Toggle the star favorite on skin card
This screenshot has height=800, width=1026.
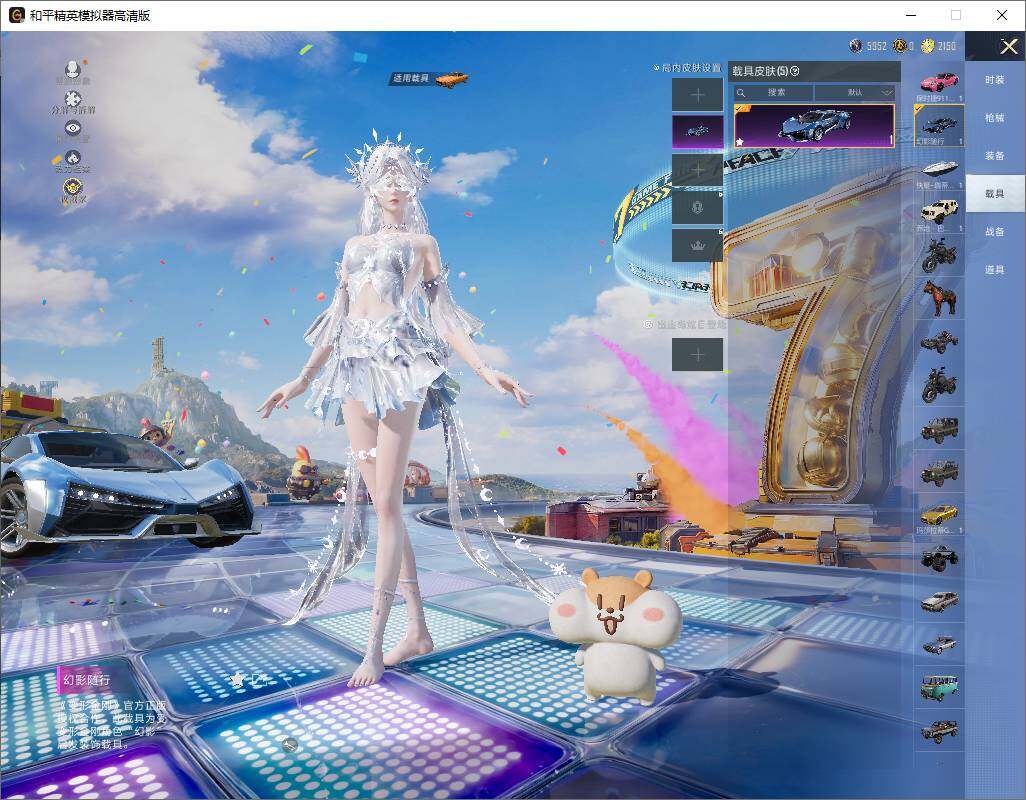(740, 141)
